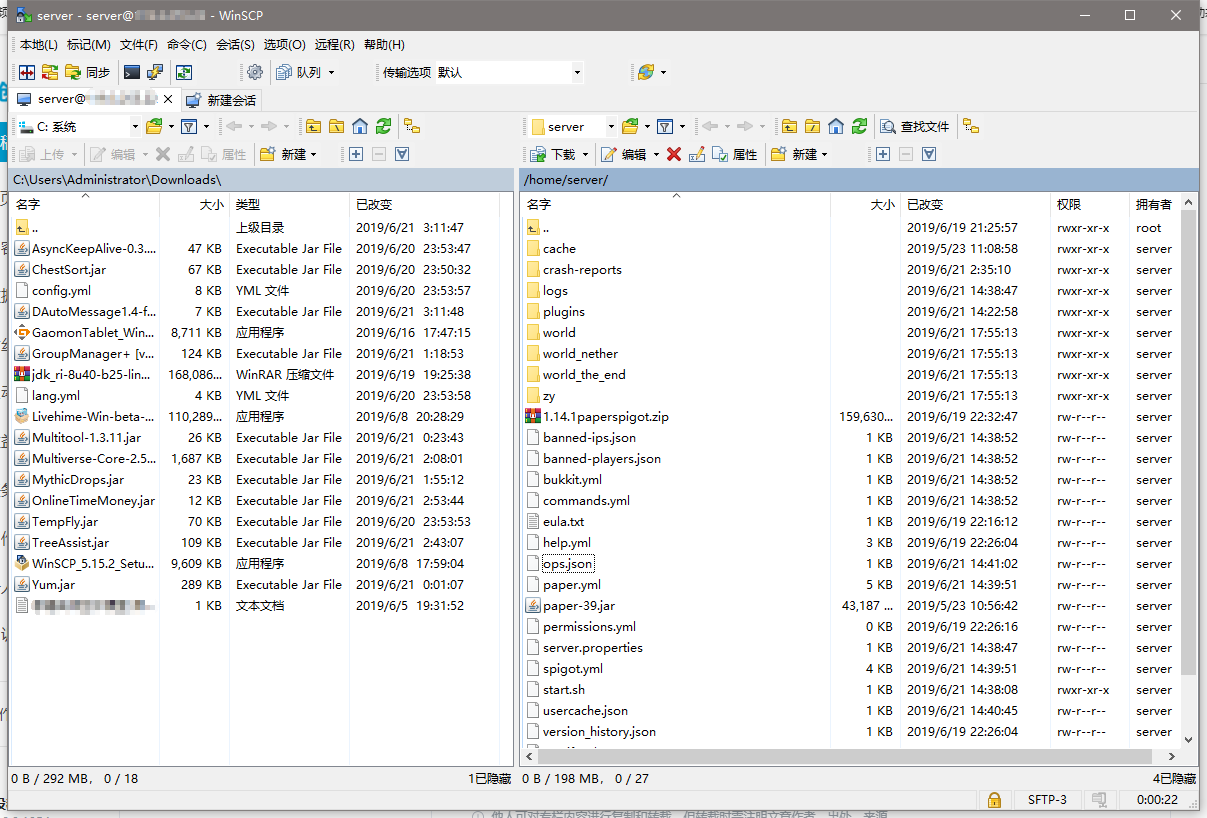Open the 新建会话 new session tab

[x=221, y=100]
